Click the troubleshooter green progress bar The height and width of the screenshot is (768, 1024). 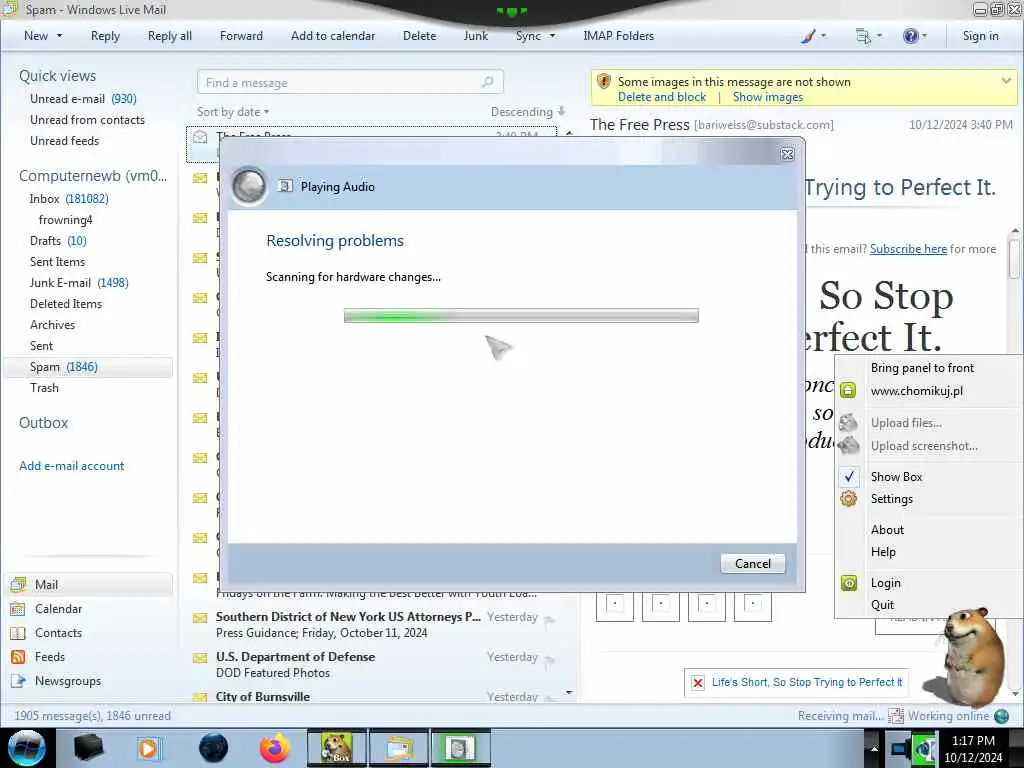click(x=521, y=316)
